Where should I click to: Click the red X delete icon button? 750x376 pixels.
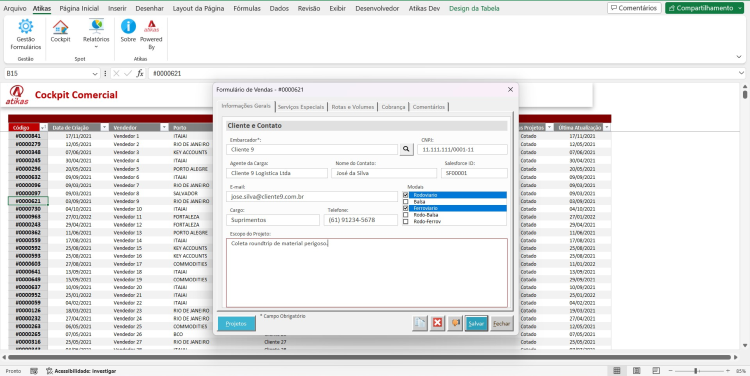(437, 323)
